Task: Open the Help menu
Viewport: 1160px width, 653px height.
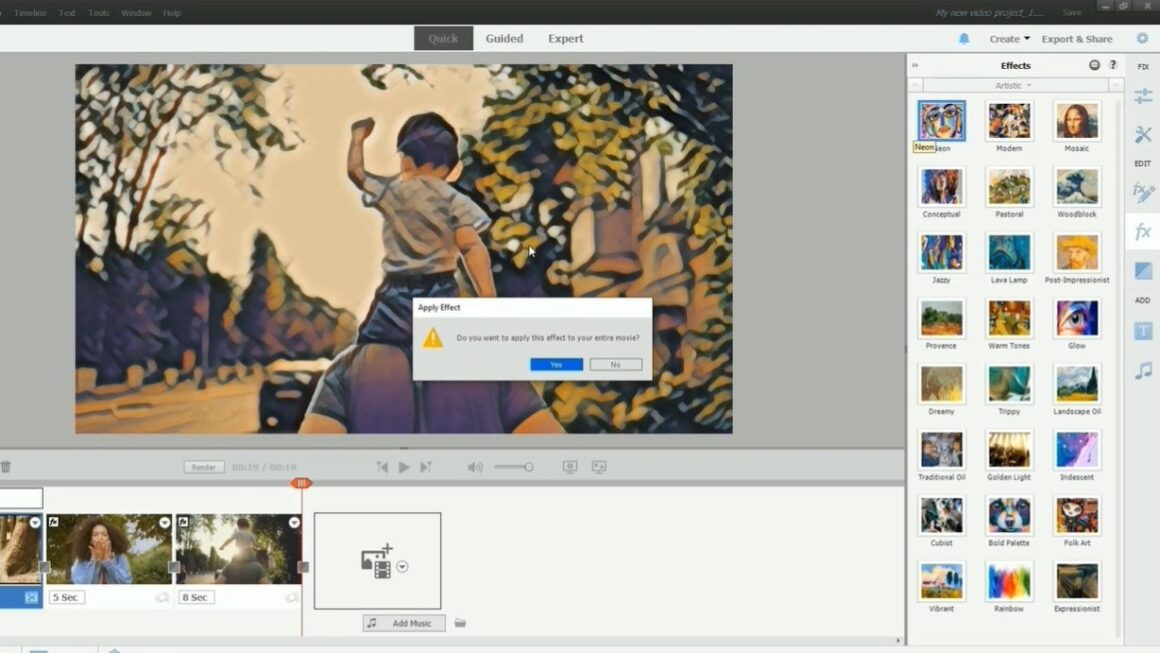Action: coord(172,13)
